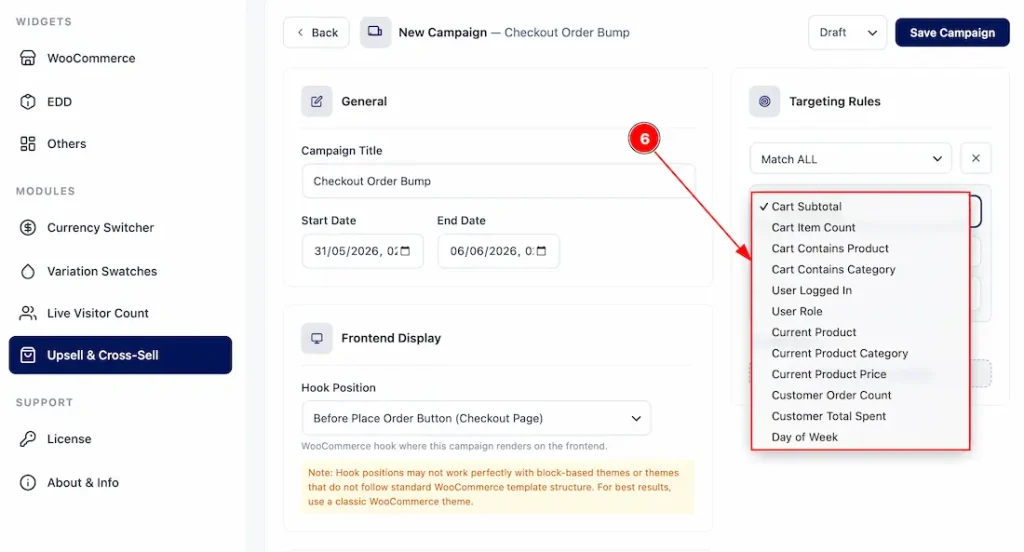The image size is (1024, 552).
Task: Select Current Product Category option
Action: click(x=861, y=353)
